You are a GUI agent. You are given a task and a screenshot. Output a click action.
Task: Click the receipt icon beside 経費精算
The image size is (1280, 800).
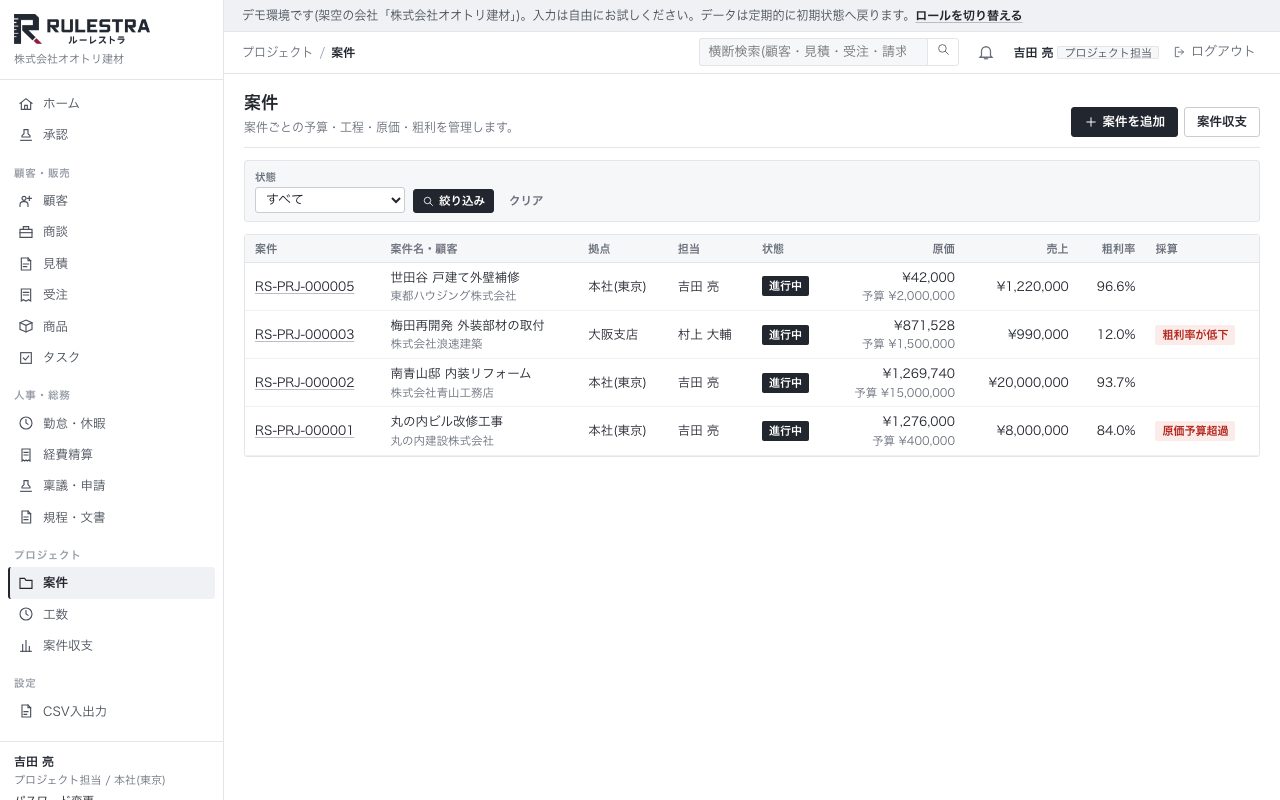[x=26, y=455]
